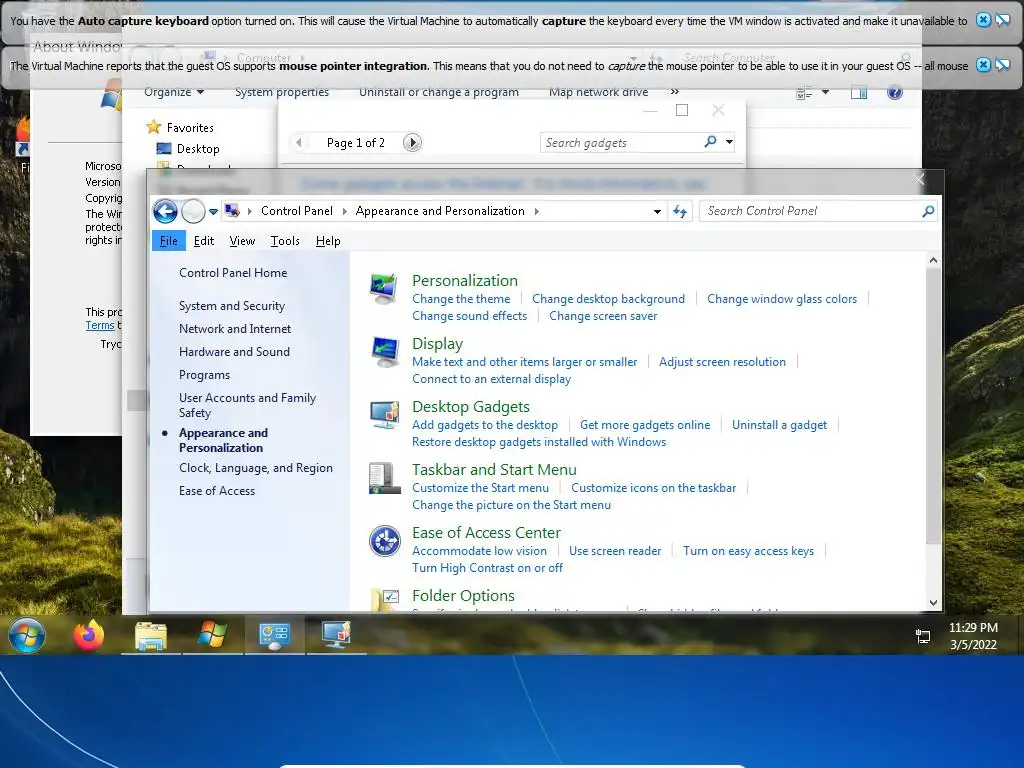Viewport: 1024px width, 768px height.
Task: Click the search magnifier in Control Panel
Action: pyautogui.click(x=927, y=211)
